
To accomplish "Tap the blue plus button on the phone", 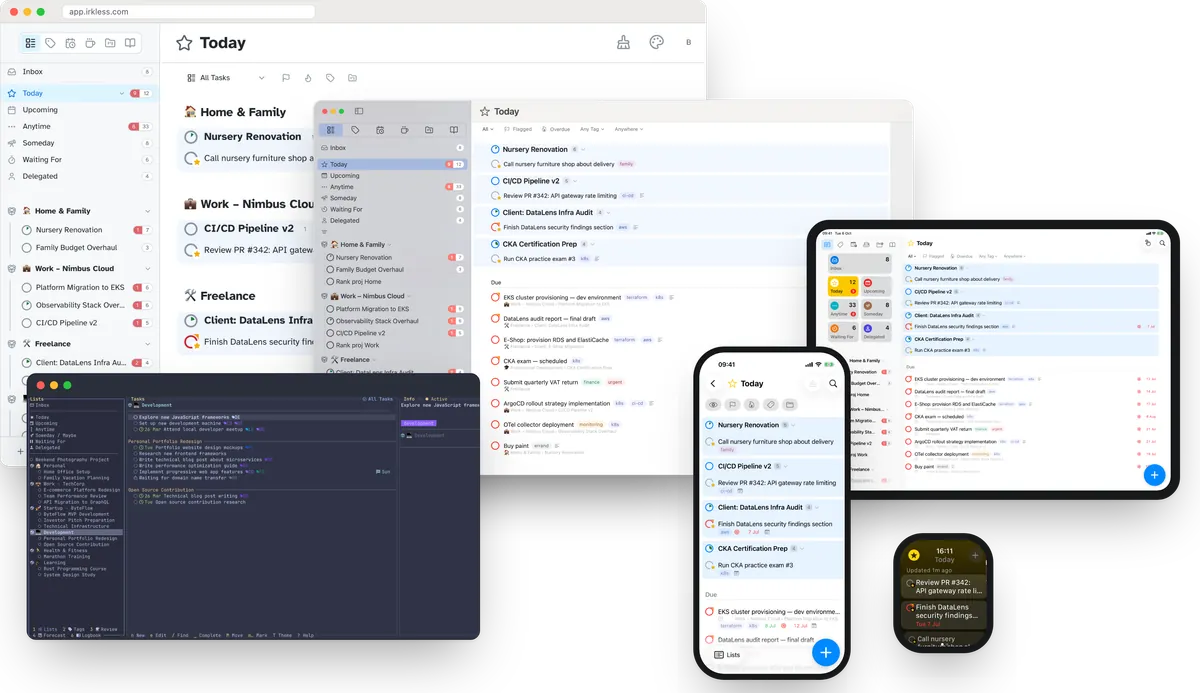I will coord(825,653).
